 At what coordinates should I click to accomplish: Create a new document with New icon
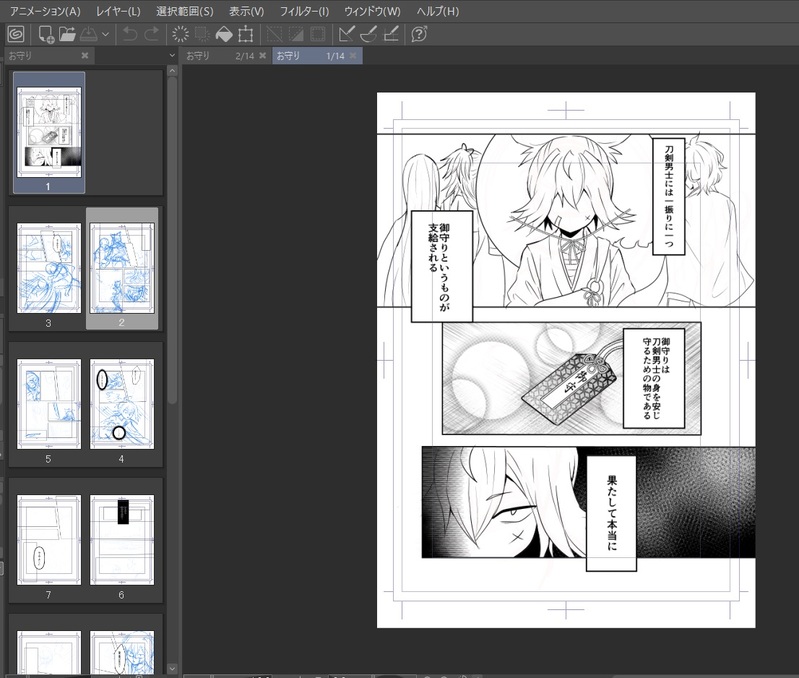point(46,35)
